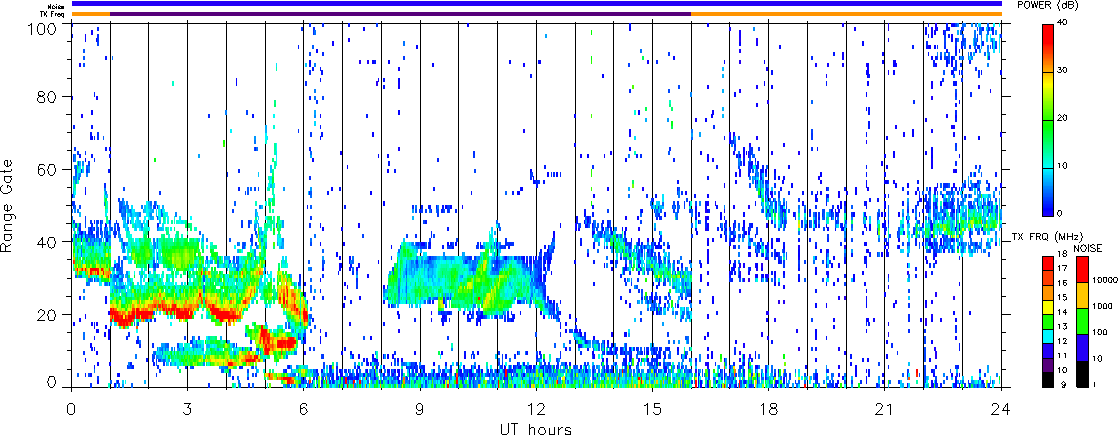Click the '24' tick on UT hours axis
1118x435 pixels.
point(1001,409)
